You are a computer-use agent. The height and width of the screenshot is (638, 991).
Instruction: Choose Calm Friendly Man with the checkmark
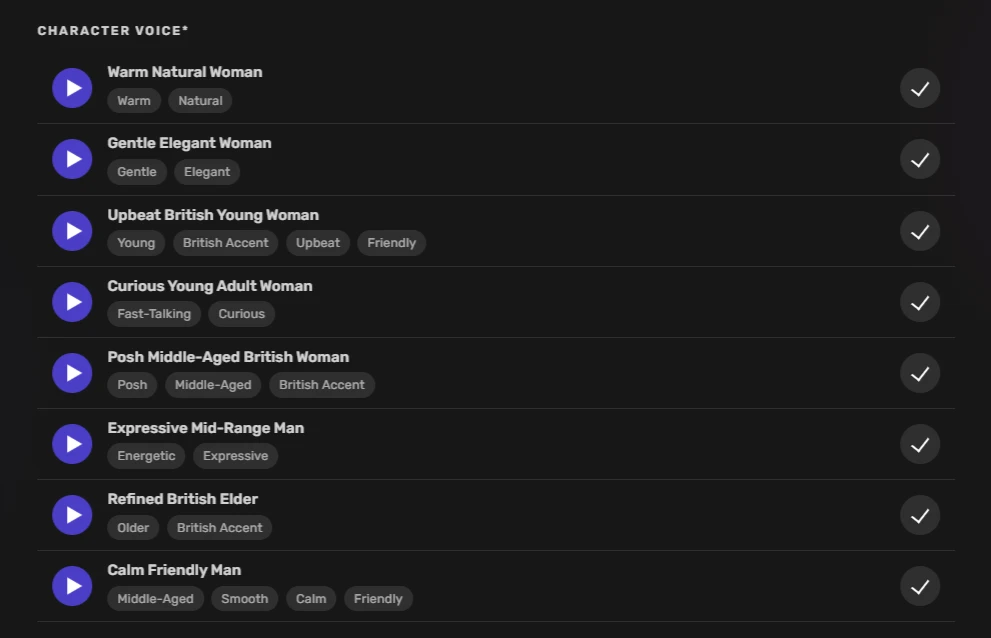point(920,586)
